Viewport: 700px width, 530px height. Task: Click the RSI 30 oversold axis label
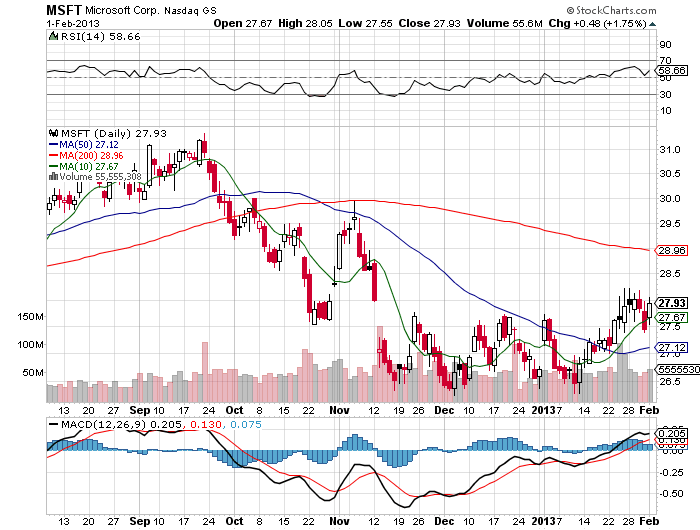[x=665, y=94]
